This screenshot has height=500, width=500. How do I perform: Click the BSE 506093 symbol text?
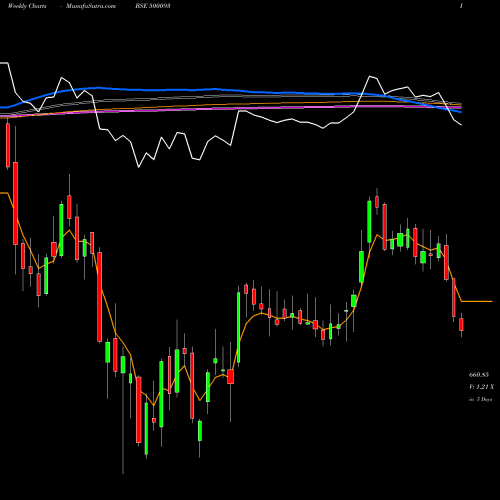point(153,6)
